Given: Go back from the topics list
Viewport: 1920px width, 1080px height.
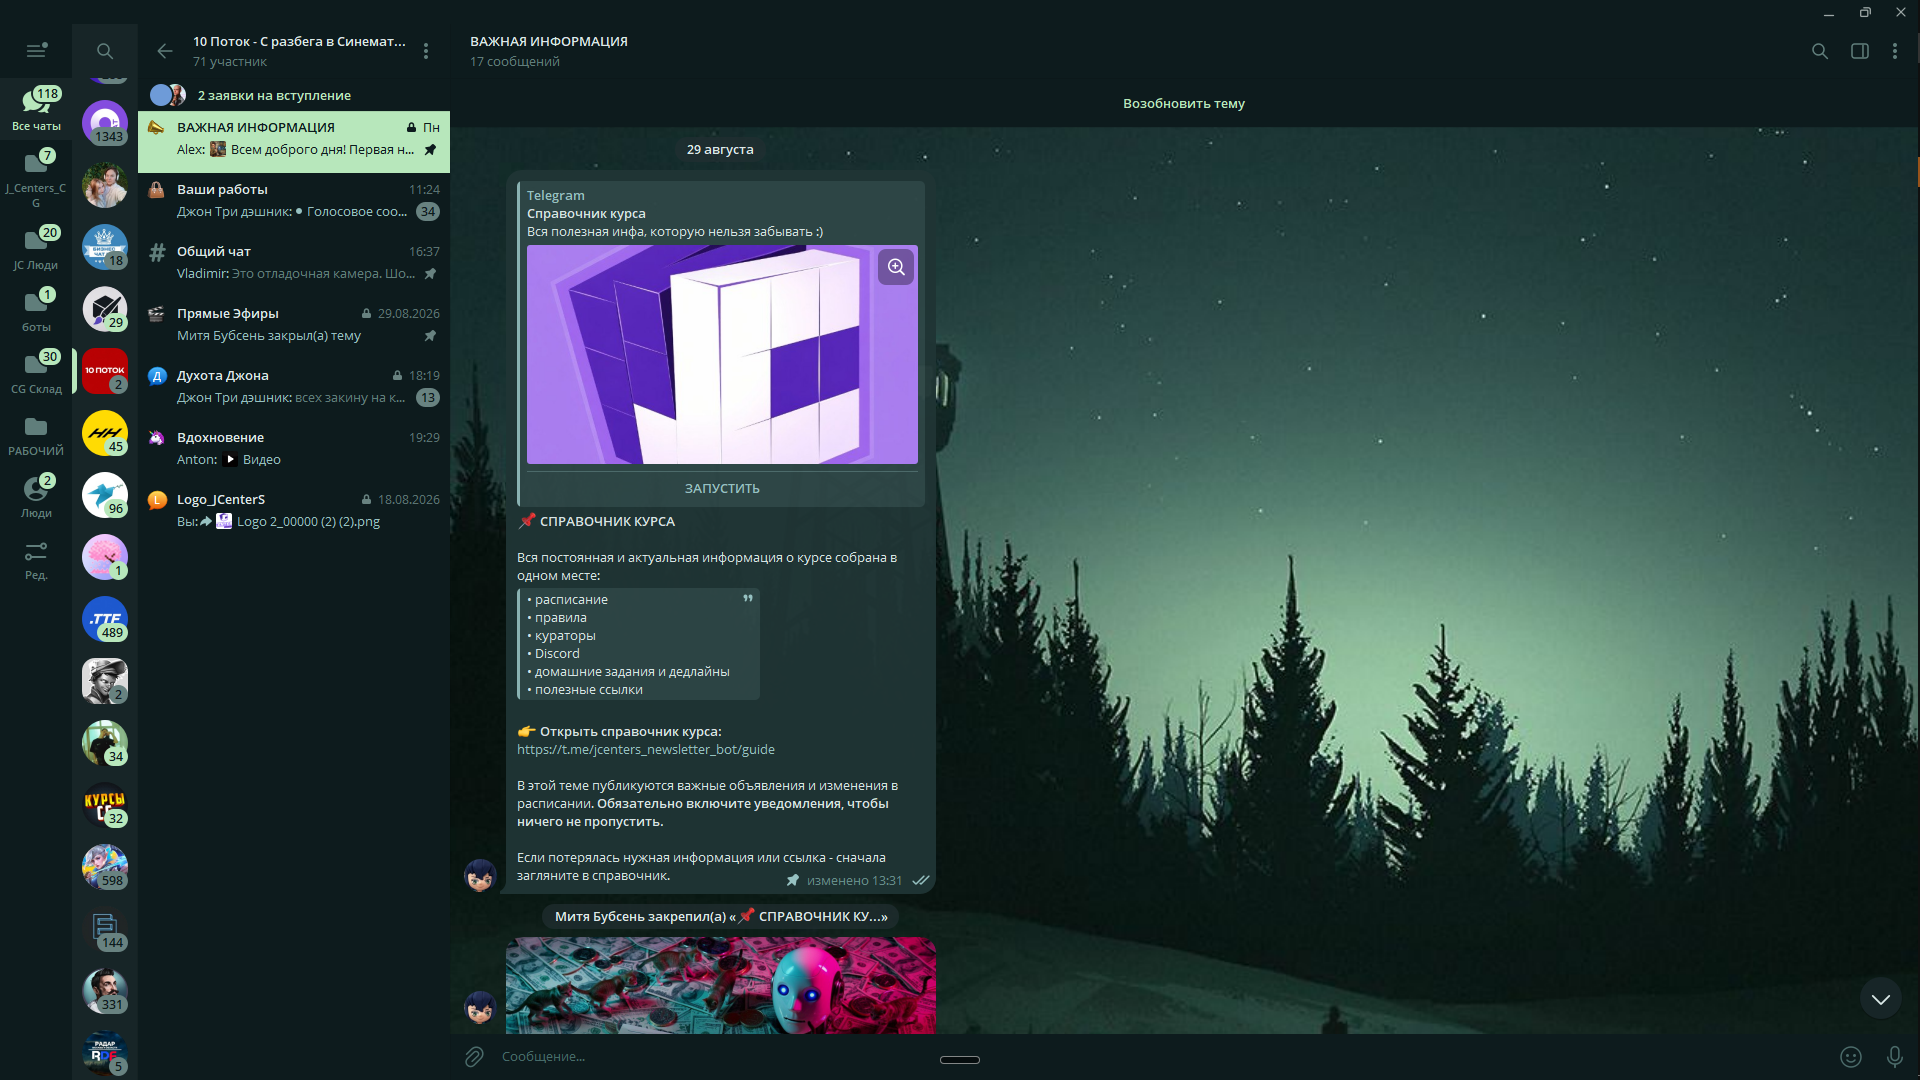Looking at the screenshot, I should [x=165, y=51].
